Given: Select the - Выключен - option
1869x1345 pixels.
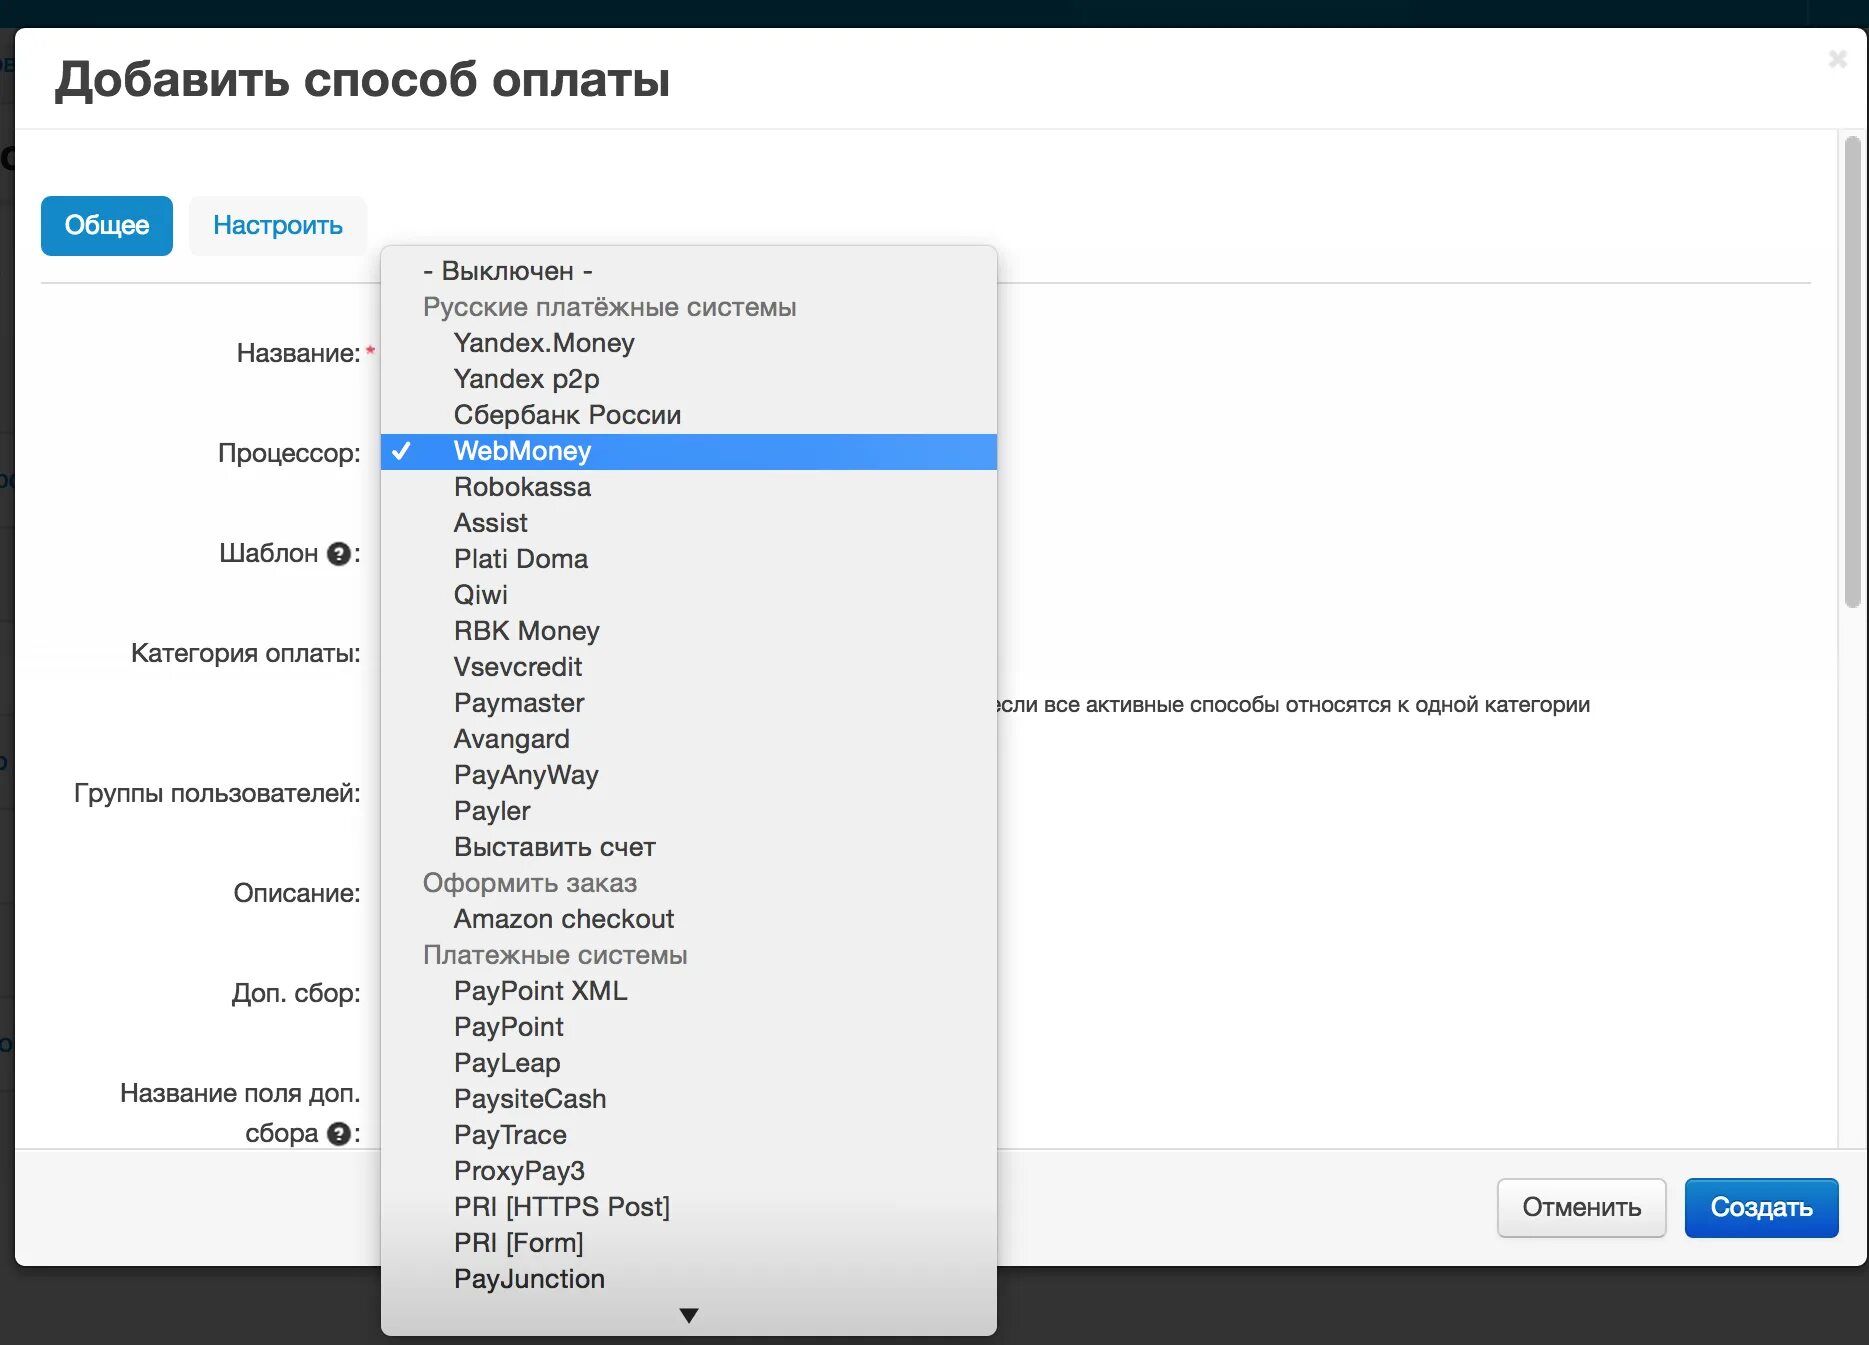Looking at the screenshot, I should [689, 271].
